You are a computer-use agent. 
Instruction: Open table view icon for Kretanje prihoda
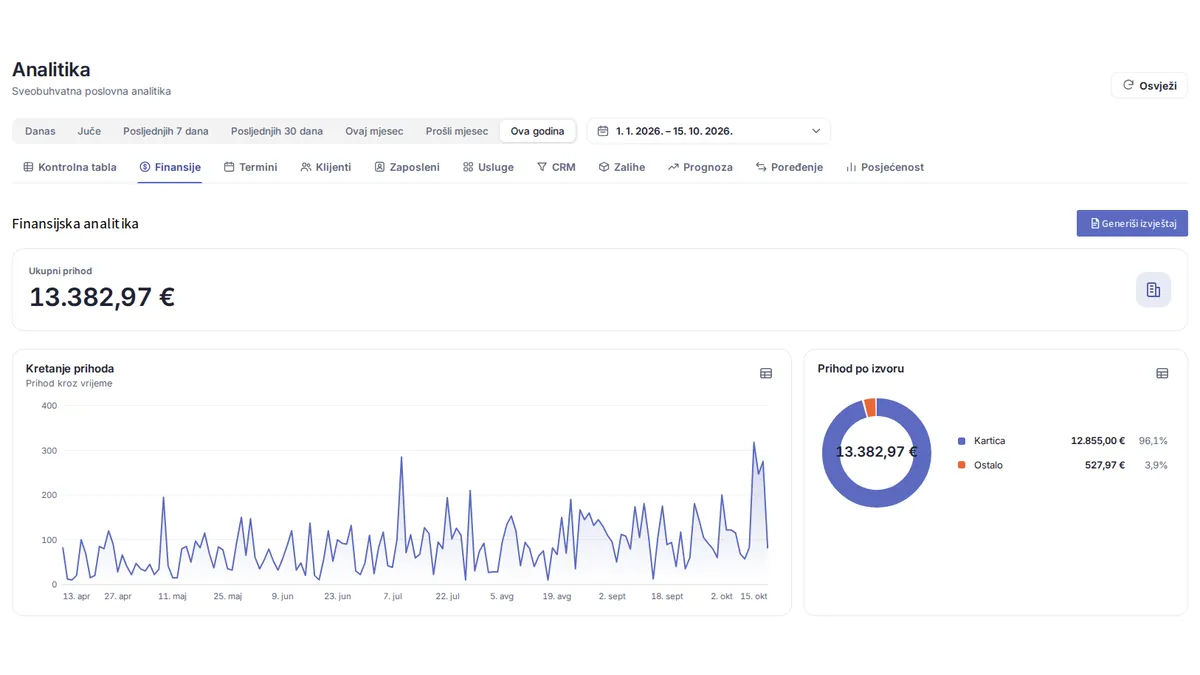click(x=766, y=373)
